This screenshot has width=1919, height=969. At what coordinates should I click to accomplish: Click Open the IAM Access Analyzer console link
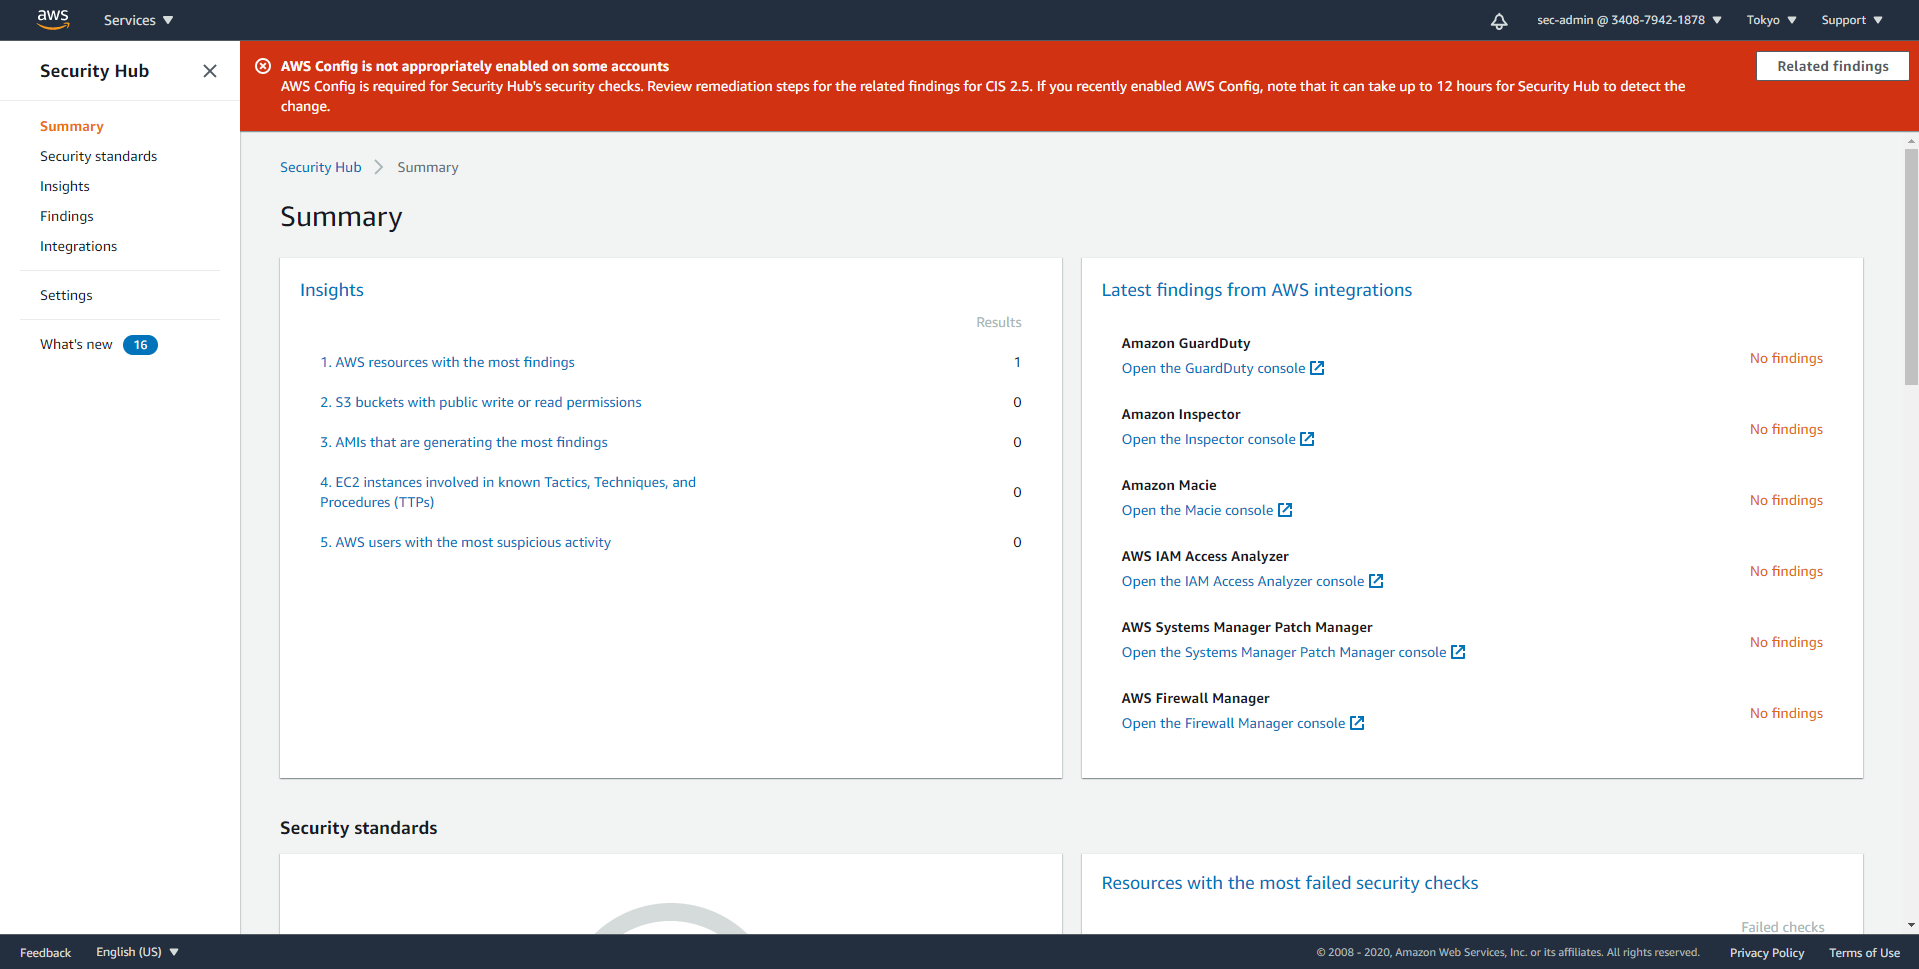[1243, 581]
